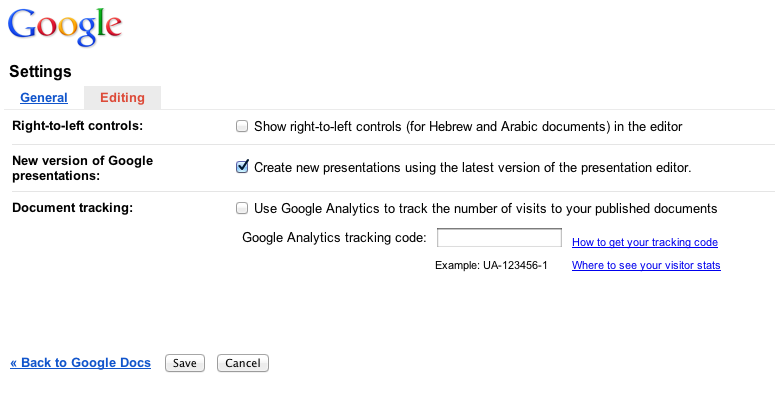Open 'How to get your tracking code' link
This screenshot has height=401, width=775.
click(x=644, y=242)
